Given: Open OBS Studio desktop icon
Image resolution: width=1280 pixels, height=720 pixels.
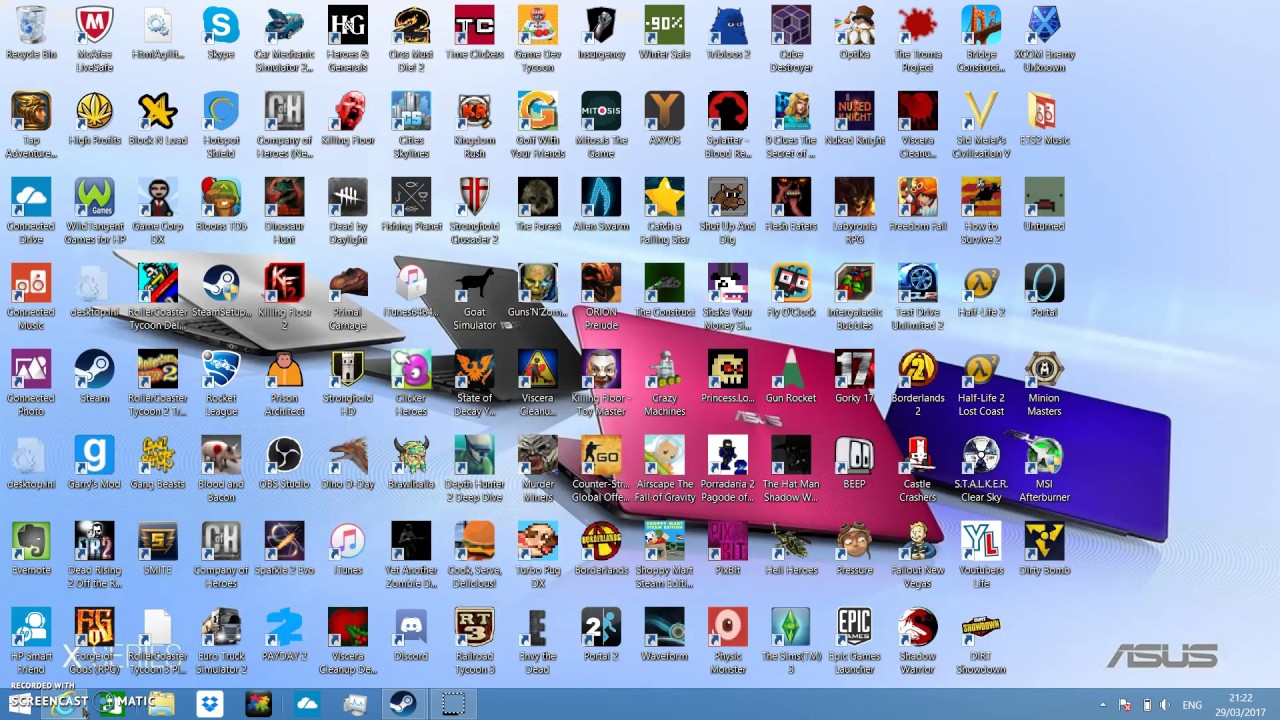Looking at the screenshot, I should 284,463.
